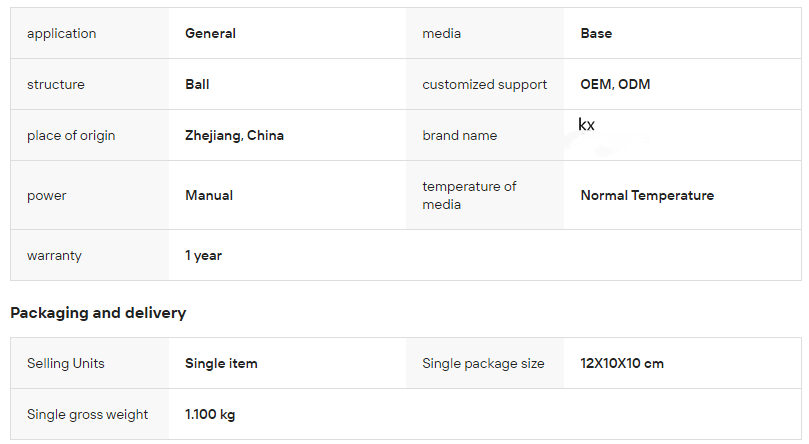809x444 pixels.
Task: Click the "Ball" structure value
Action: 197,85
